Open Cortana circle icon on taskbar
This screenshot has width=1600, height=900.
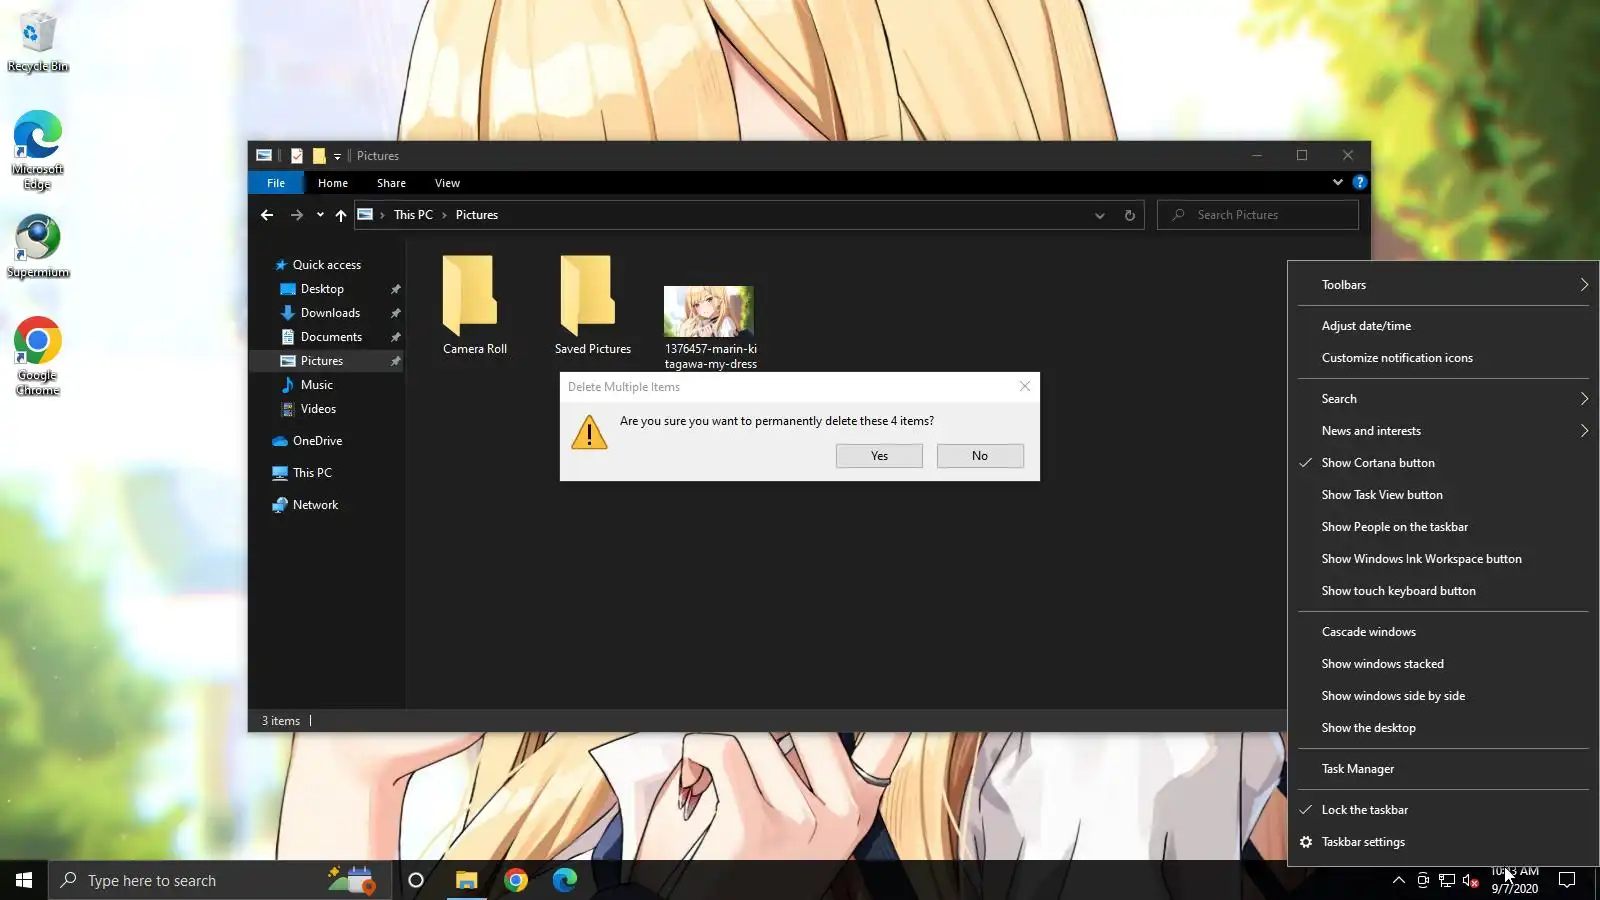click(416, 880)
